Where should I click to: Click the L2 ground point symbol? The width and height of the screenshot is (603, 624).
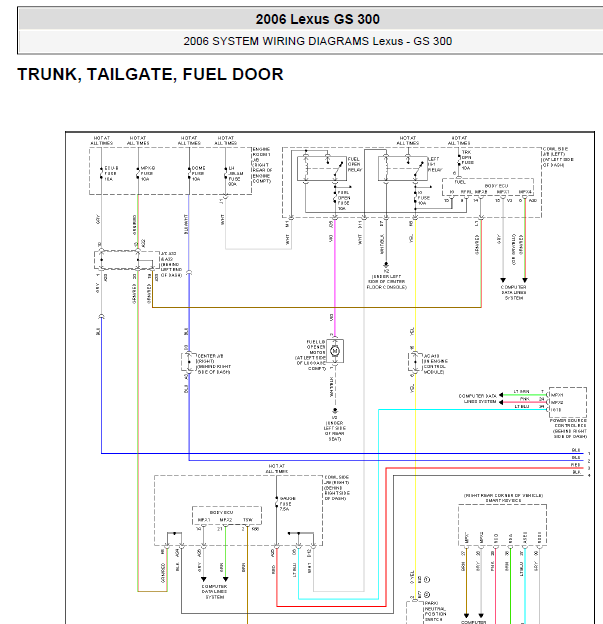coord(335,411)
